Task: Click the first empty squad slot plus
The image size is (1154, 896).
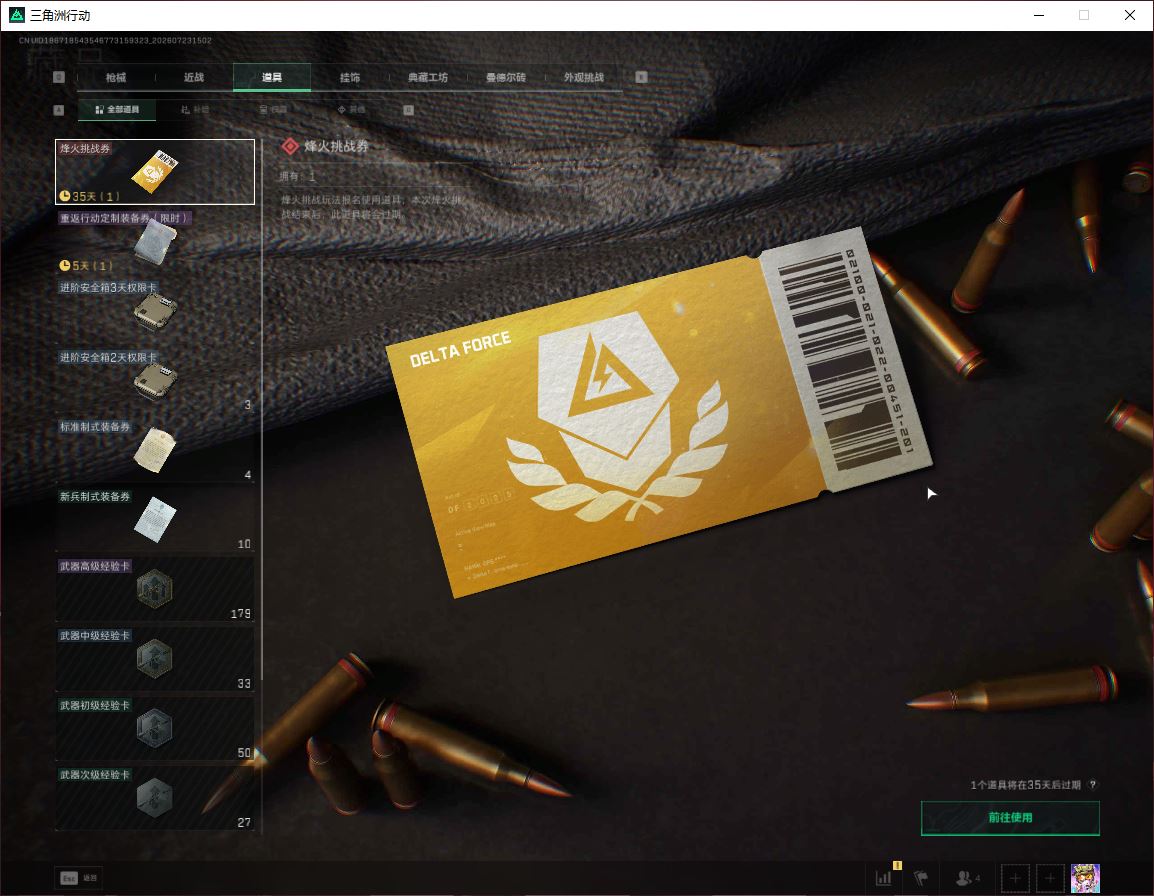Action: (1015, 878)
